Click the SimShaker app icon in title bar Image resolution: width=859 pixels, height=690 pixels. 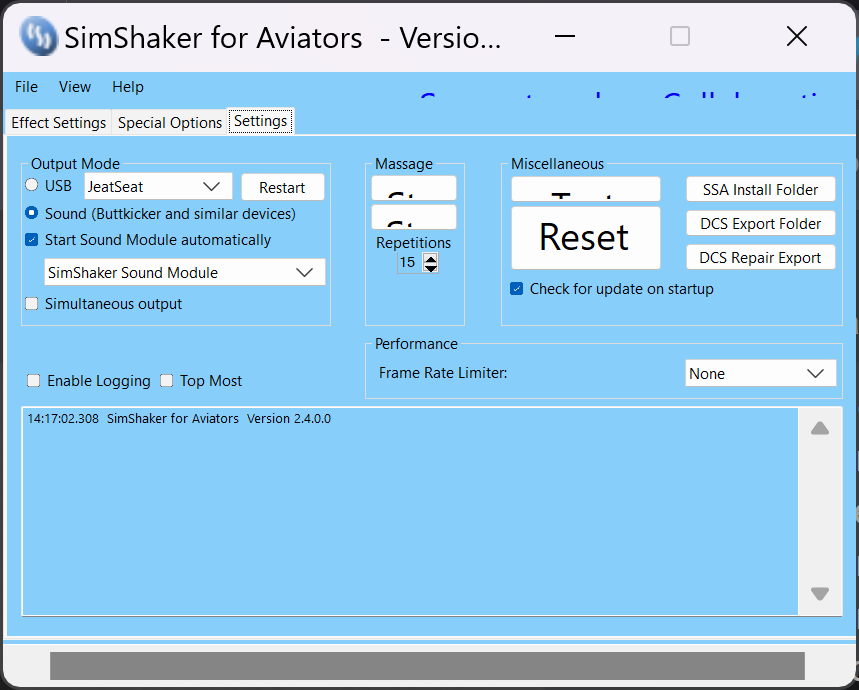[x=38, y=36]
